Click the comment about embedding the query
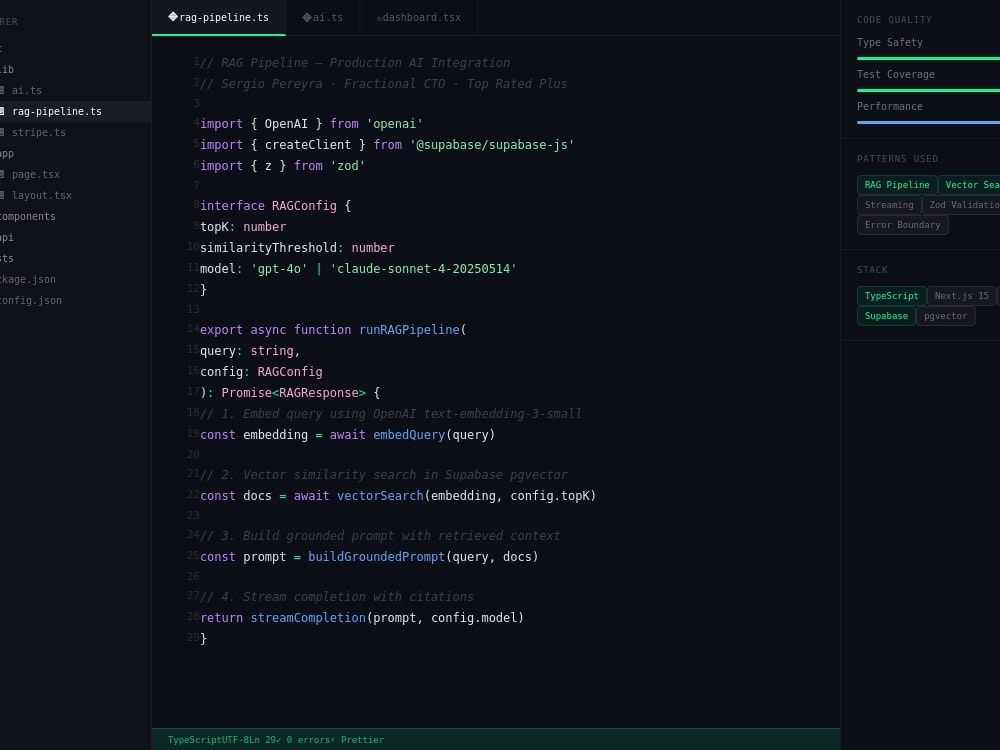Image resolution: width=1000 pixels, height=750 pixels. 391,414
